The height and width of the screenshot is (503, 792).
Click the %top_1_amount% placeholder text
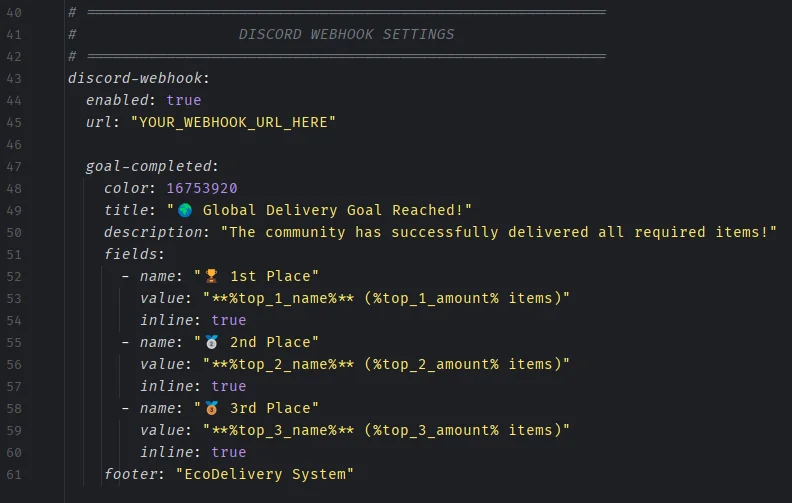click(436, 298)
